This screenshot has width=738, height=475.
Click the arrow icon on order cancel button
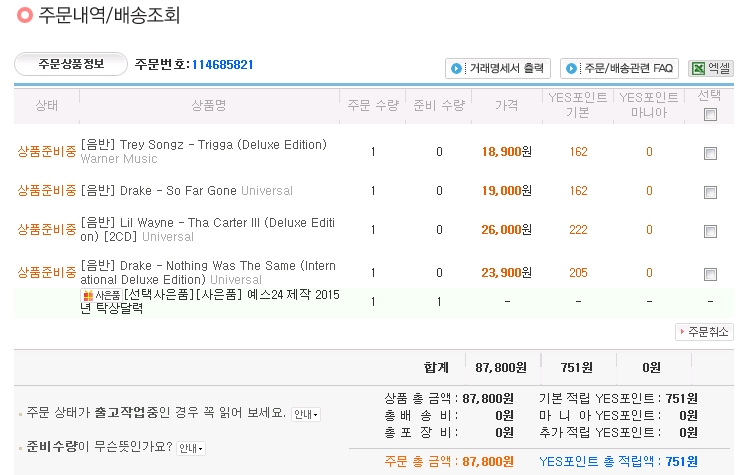(683, 332)
